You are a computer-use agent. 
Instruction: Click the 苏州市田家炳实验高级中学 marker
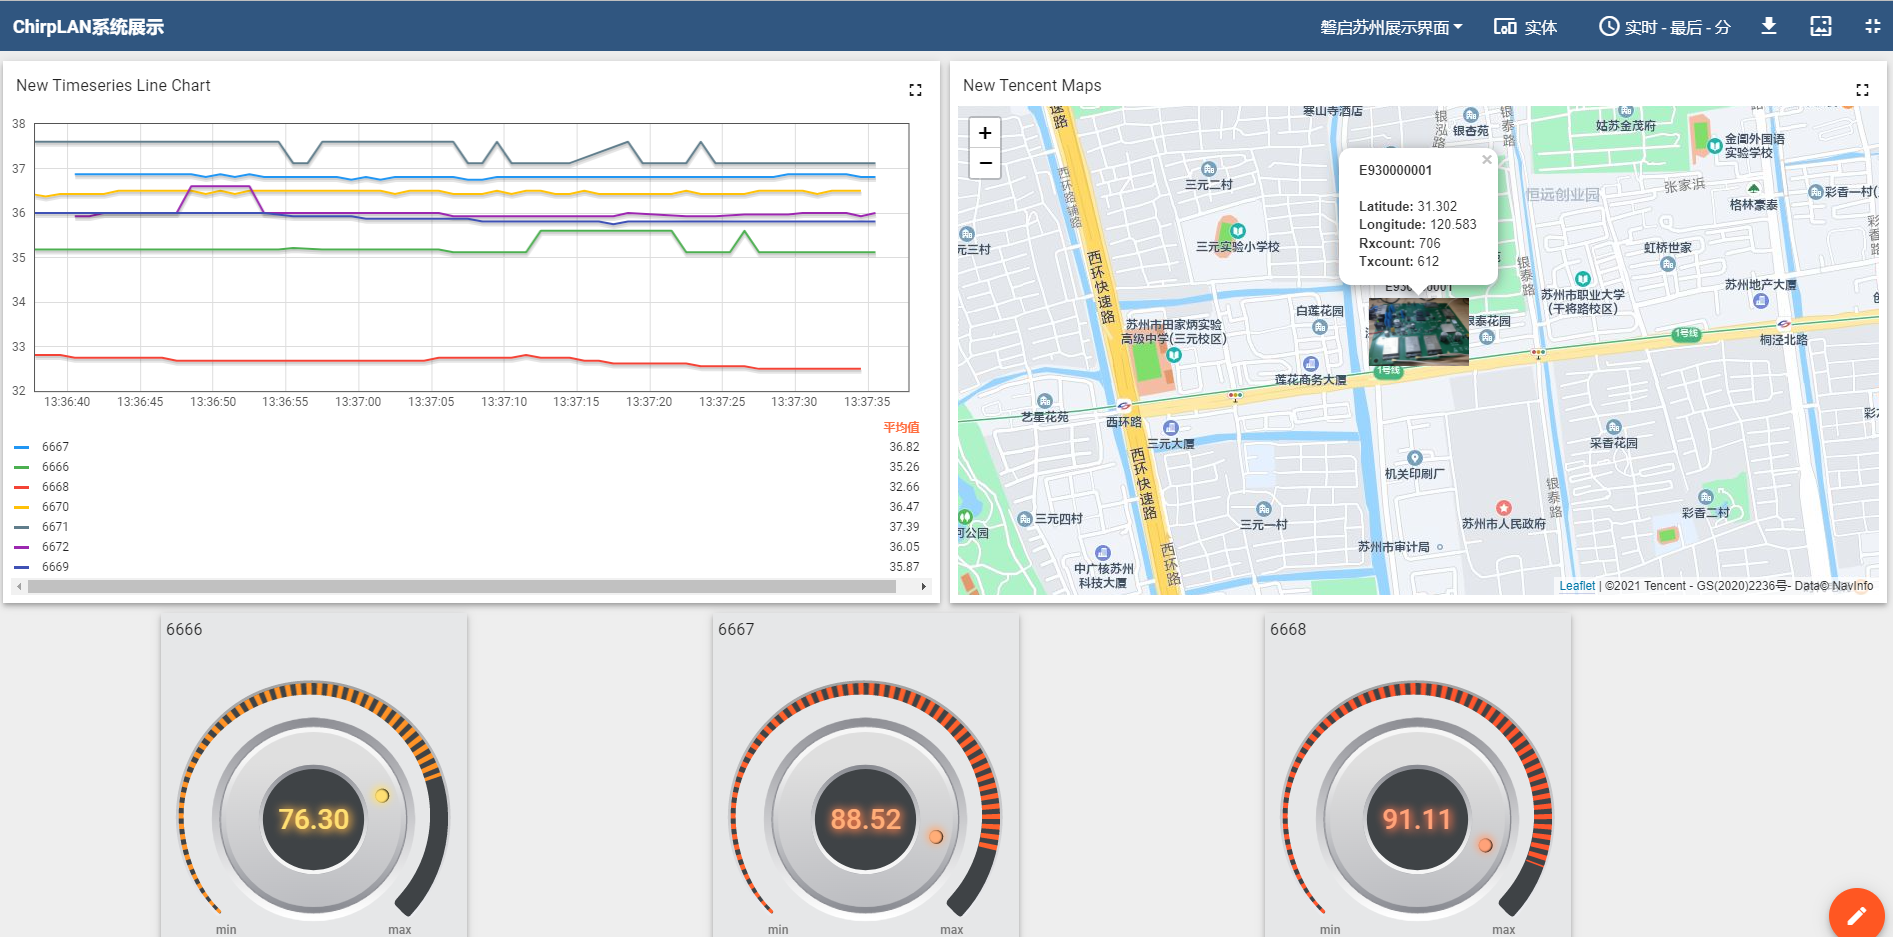click(x=1174, y=354)
